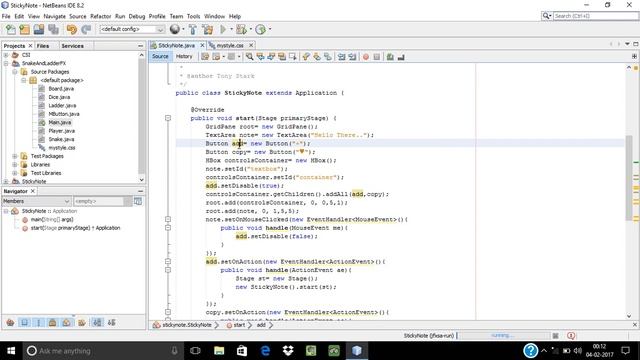This screenshot has width=640, height=360.
Task: Click the Save All toolbar icon
Action: click(x=53, y=29)
